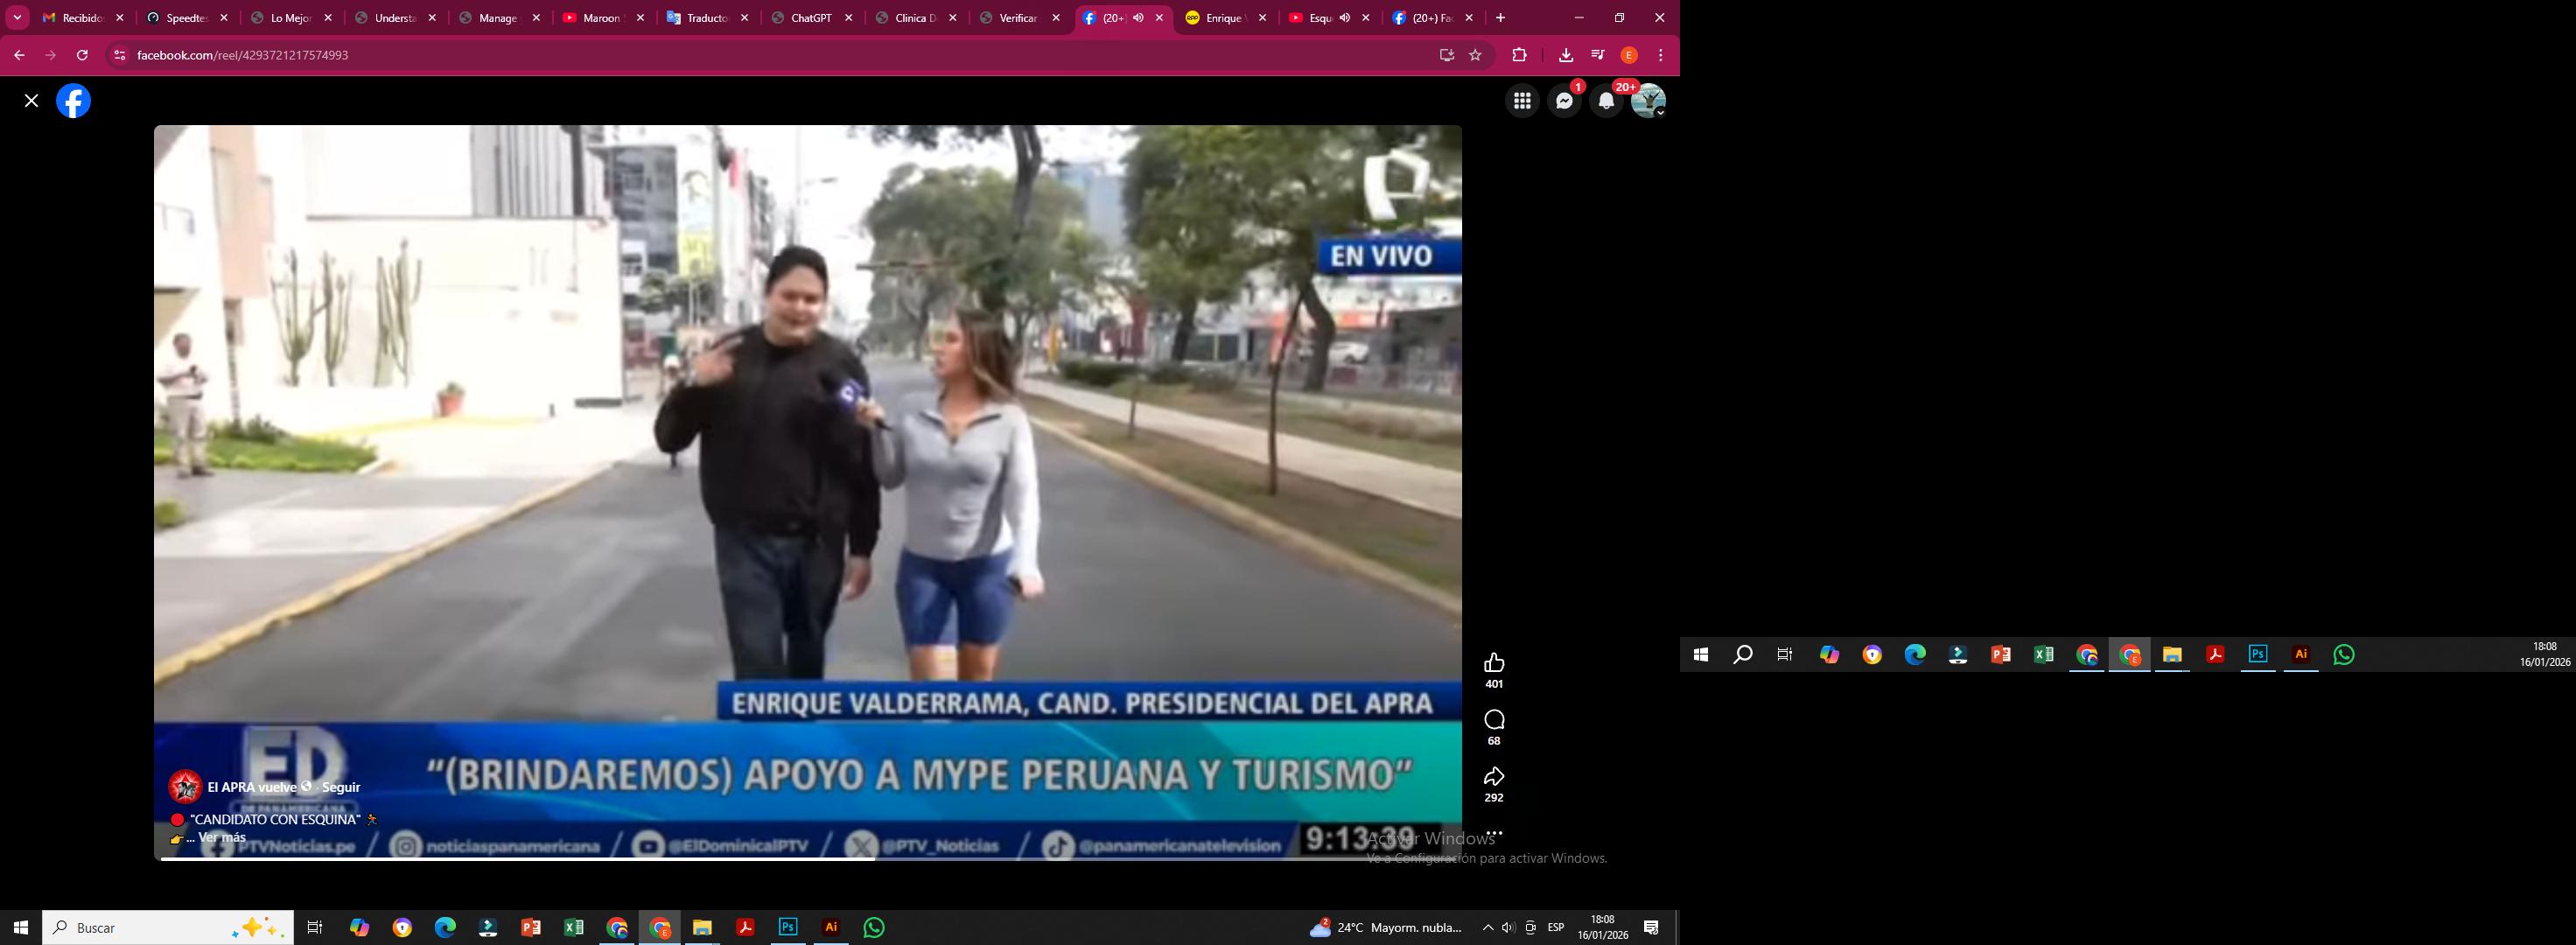Expand the Chrome tab search dropdown
The image size is (2576, 945).
click(x=17, y=18)
